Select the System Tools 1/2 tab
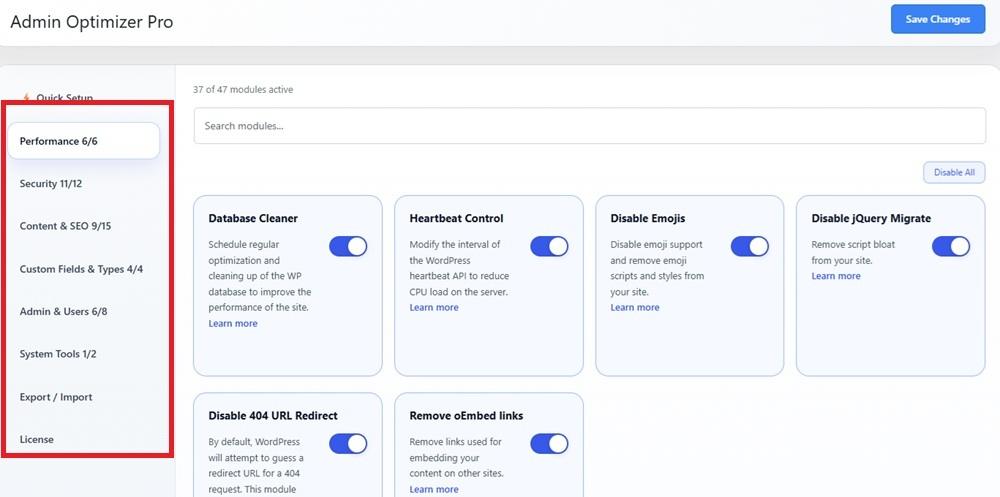The height and width of the screenshot is (497, 1000). tap(58, 354)
